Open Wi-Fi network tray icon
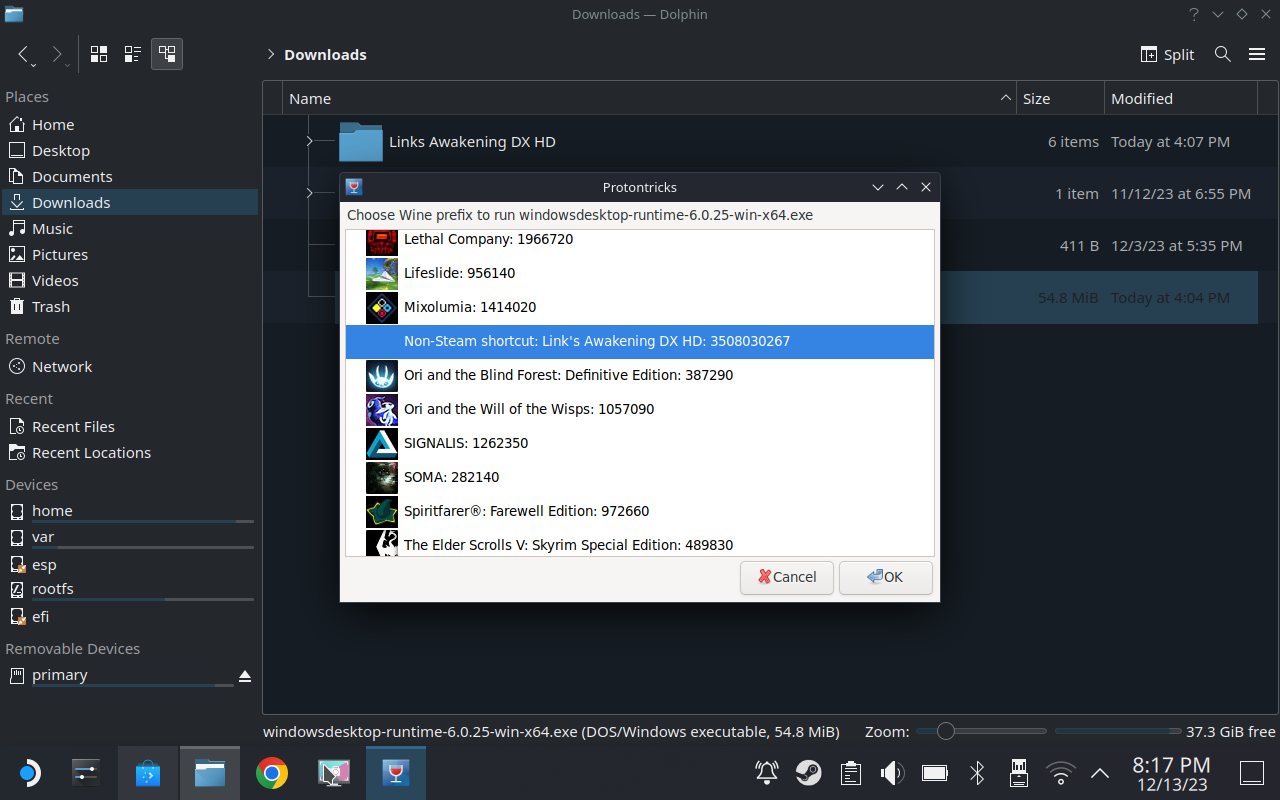This screenshot has height=800, width=1280. click(1060, 773)
